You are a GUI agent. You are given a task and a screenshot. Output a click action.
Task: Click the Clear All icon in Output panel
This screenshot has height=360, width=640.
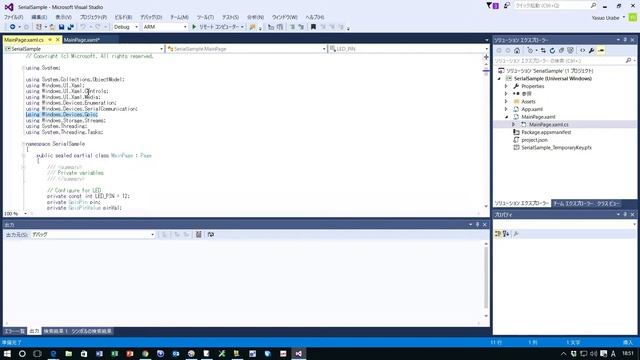[198, 235]
